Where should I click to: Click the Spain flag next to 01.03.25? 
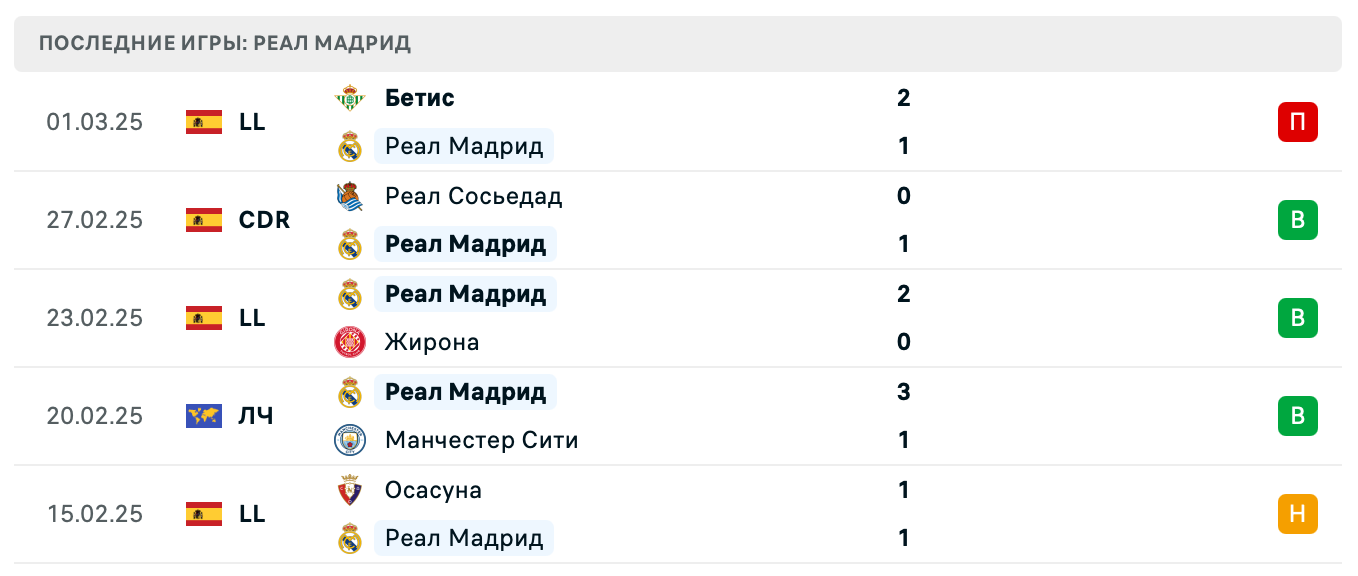pos(204,122)
